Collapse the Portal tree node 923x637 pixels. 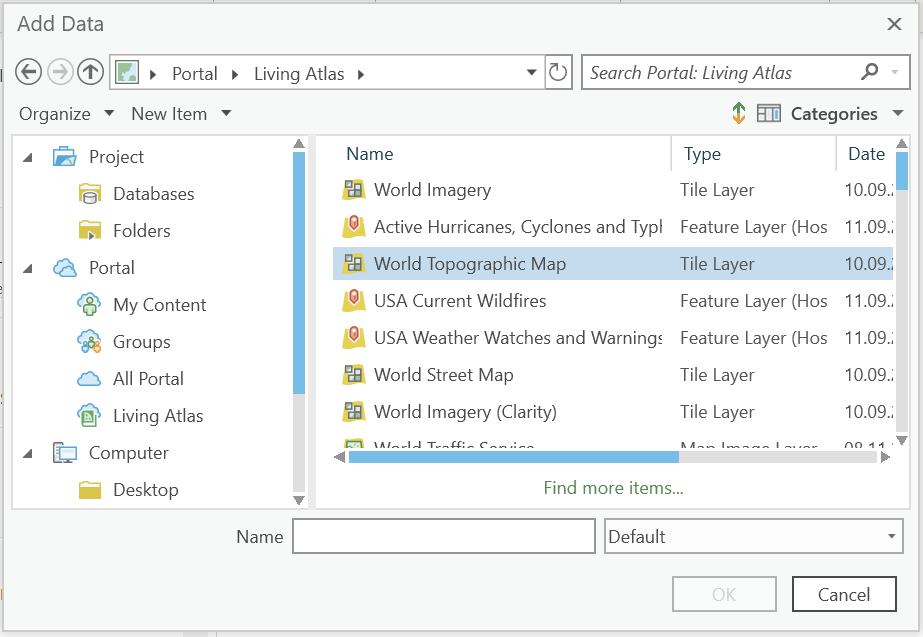[x=28, y=268]
